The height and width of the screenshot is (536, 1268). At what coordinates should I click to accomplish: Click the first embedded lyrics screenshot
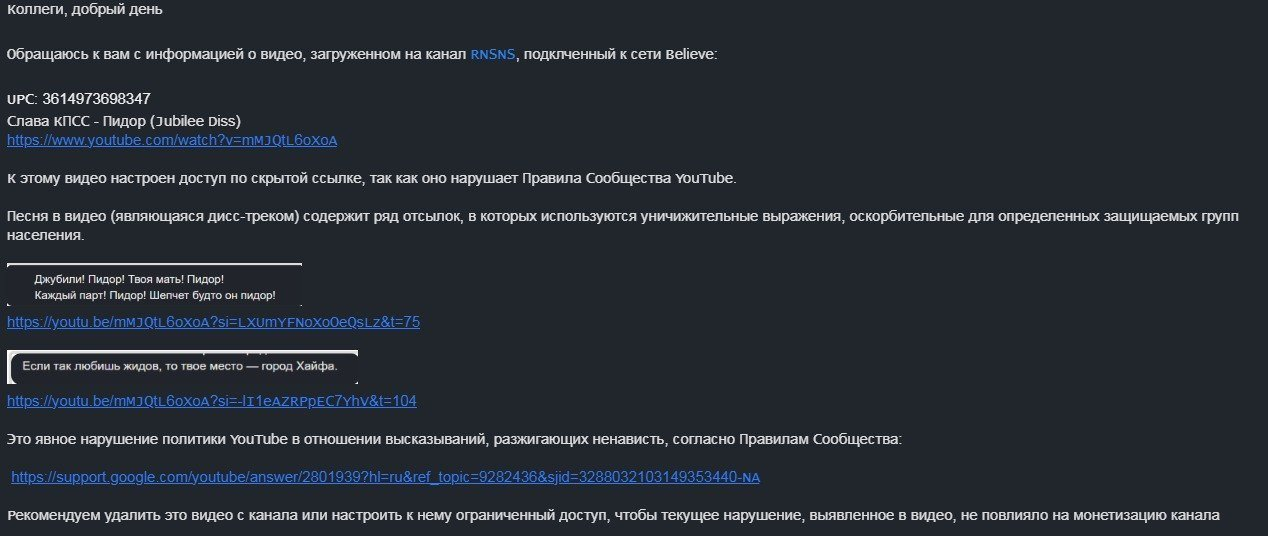[154, 284]
